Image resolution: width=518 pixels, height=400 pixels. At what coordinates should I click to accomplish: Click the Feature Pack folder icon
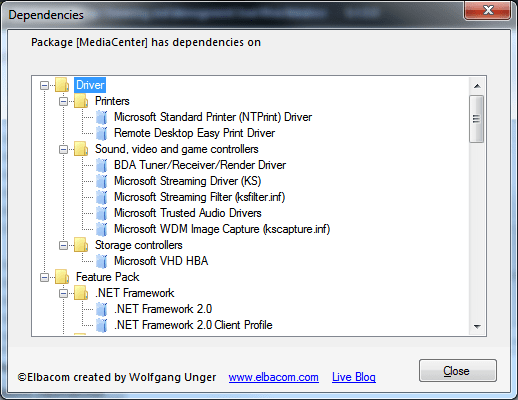click(62, 277)
